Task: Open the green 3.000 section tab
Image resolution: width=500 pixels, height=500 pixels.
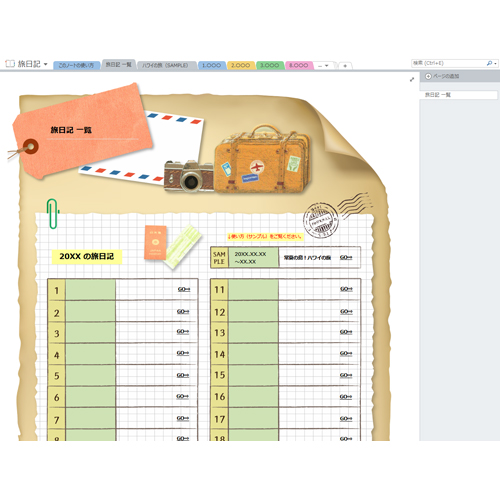Action: [x=269, y=65]
